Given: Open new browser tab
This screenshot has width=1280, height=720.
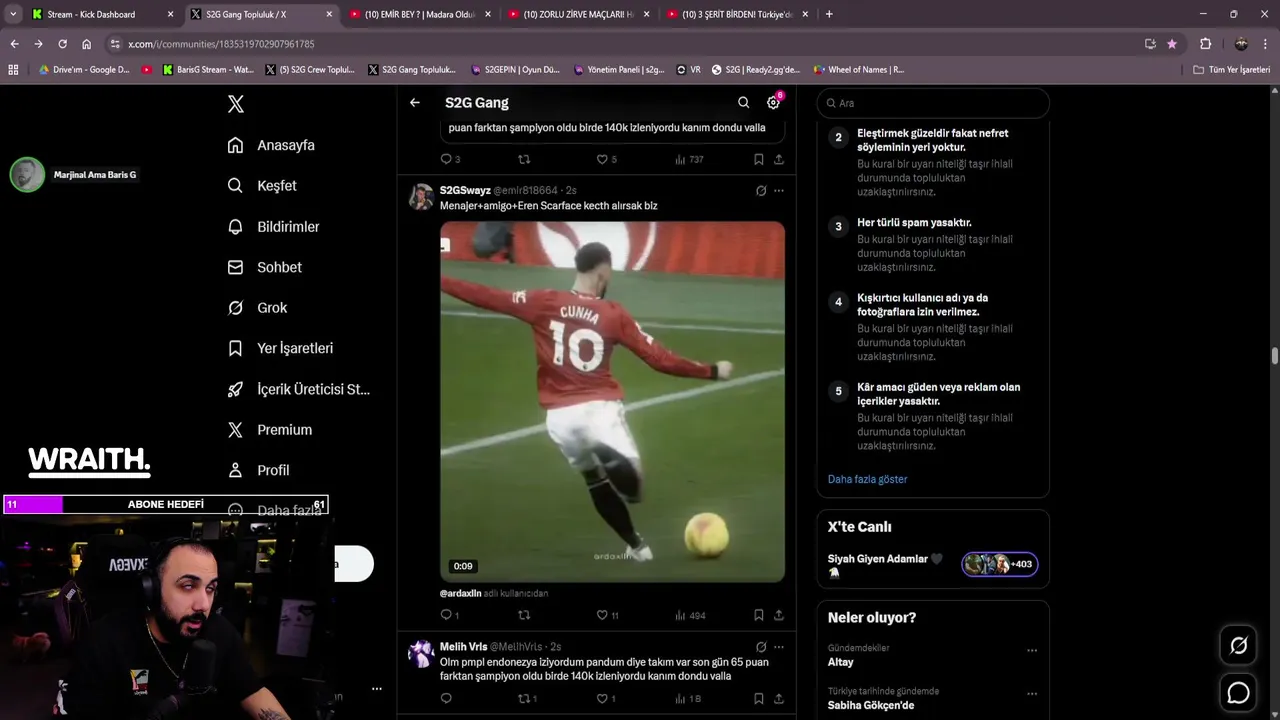Looking at the screenshot, I should pos(829,14).
